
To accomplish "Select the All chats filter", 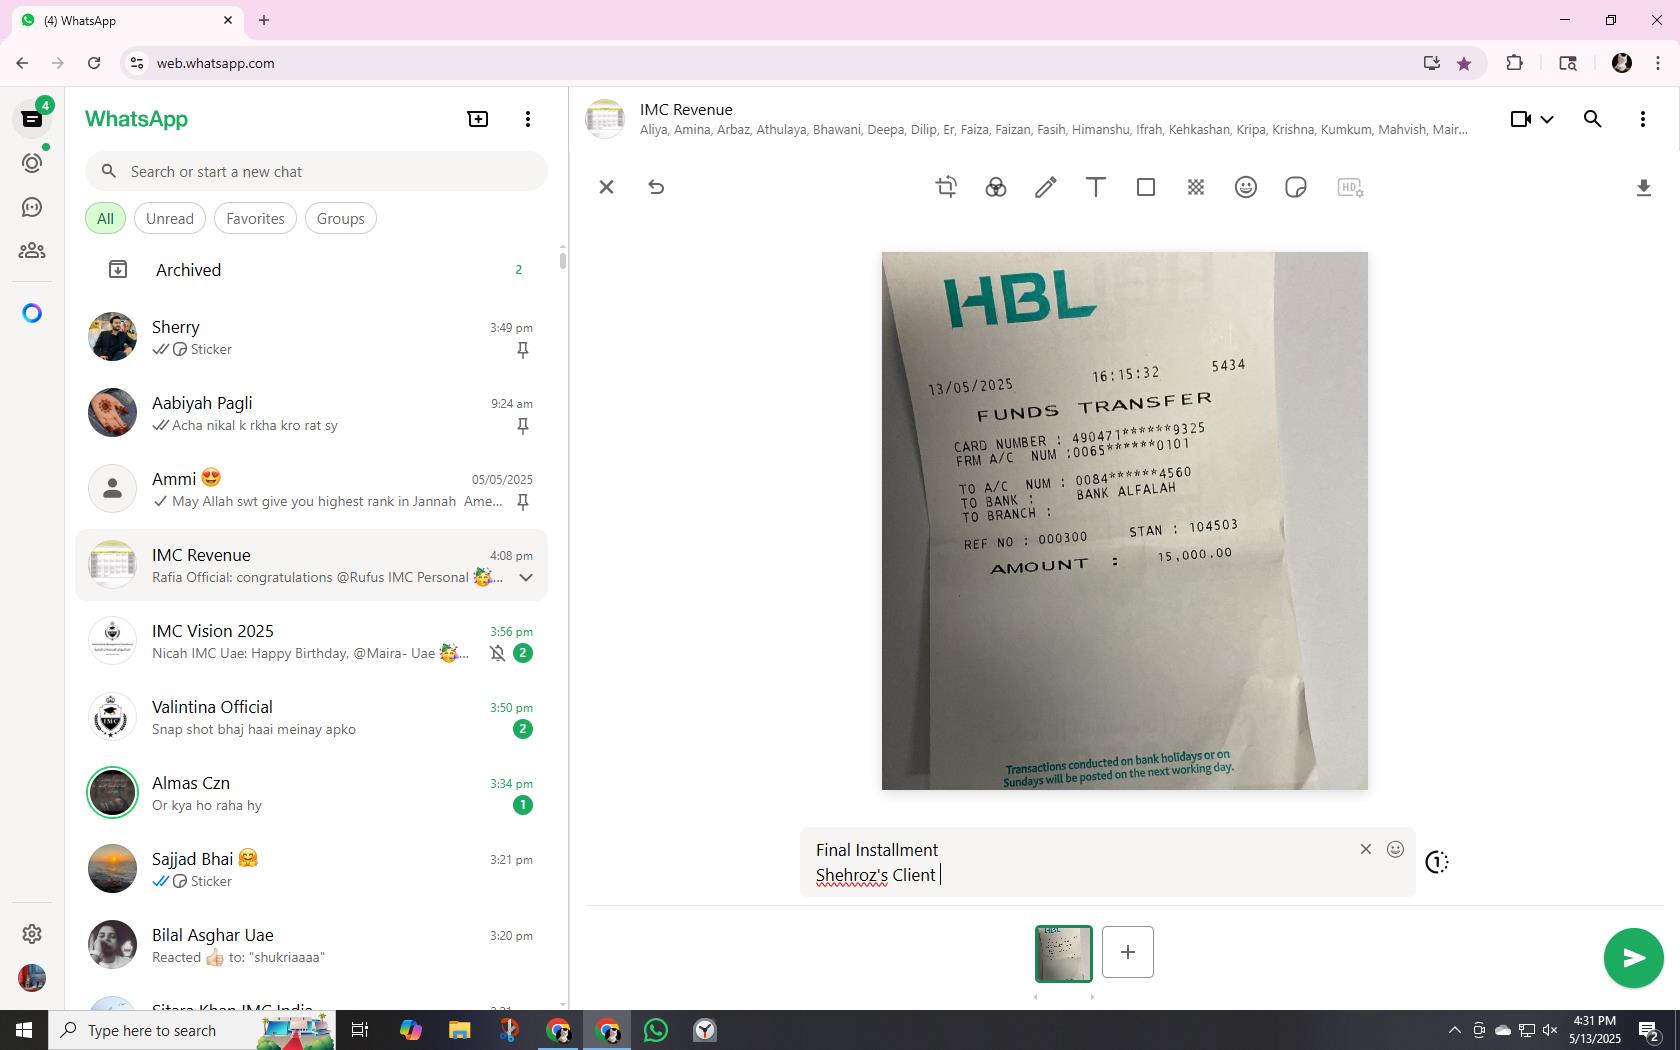I will 105,218.
